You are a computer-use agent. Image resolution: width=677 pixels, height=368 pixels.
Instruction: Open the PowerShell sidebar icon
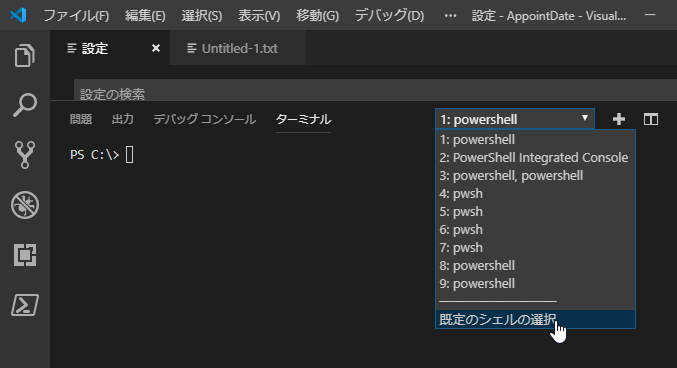[25, 305]
